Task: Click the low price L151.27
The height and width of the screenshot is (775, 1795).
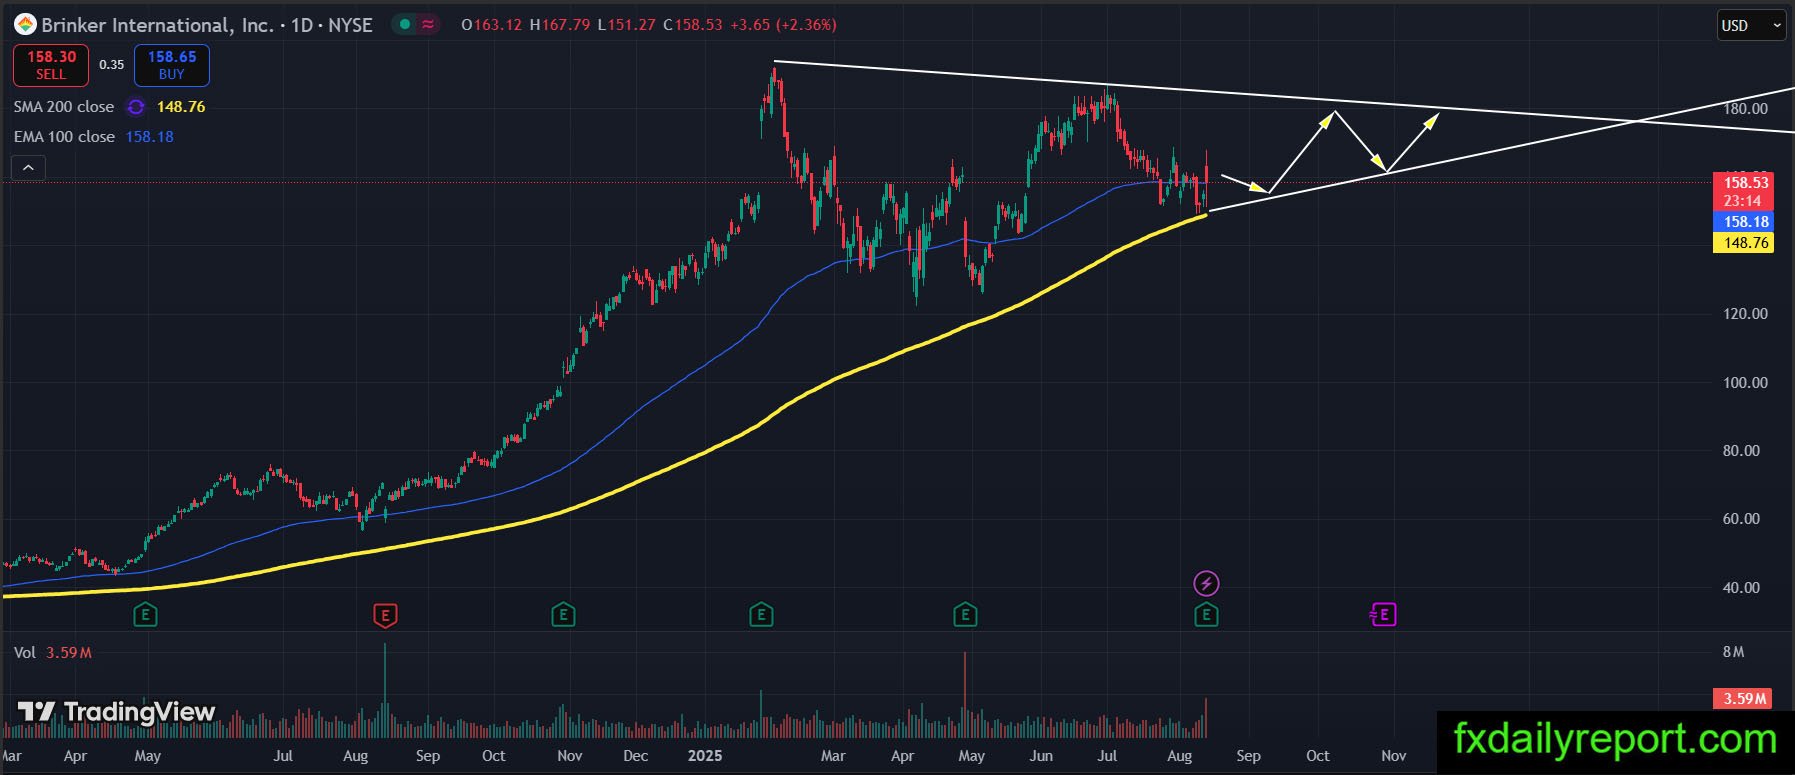Action: (626, 25)
